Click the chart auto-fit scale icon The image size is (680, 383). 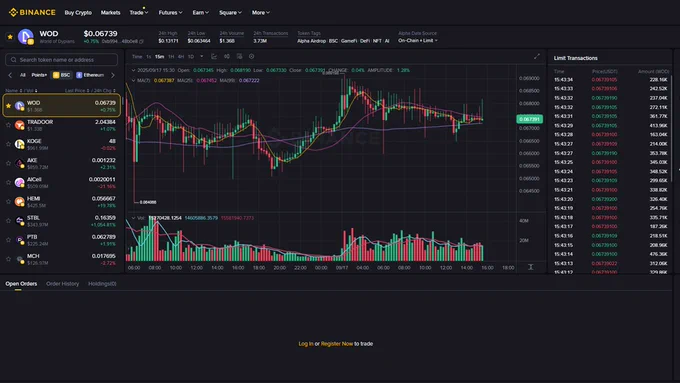[530, 267]
